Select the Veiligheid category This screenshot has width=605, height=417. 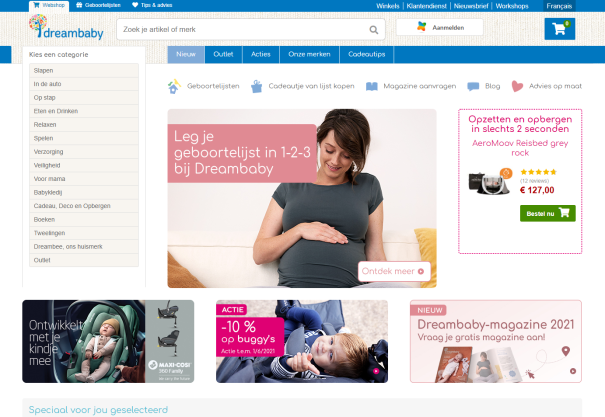tap(84, 165)
